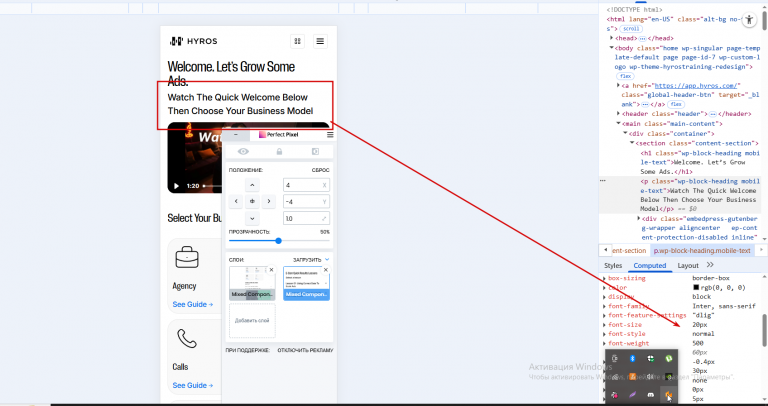Click Добавить слой to add layer

252,321
